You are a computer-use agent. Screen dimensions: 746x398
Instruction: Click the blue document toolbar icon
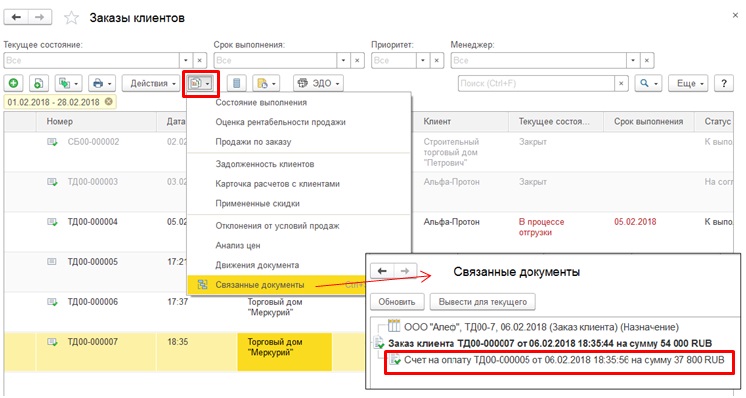pyautogui.click(x=236, y=83)
